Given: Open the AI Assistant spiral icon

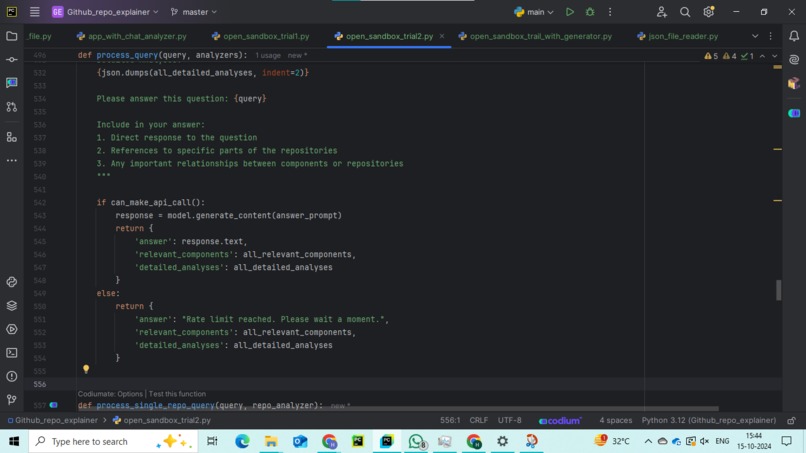Looking at the screenshot, I should [794, 60].
